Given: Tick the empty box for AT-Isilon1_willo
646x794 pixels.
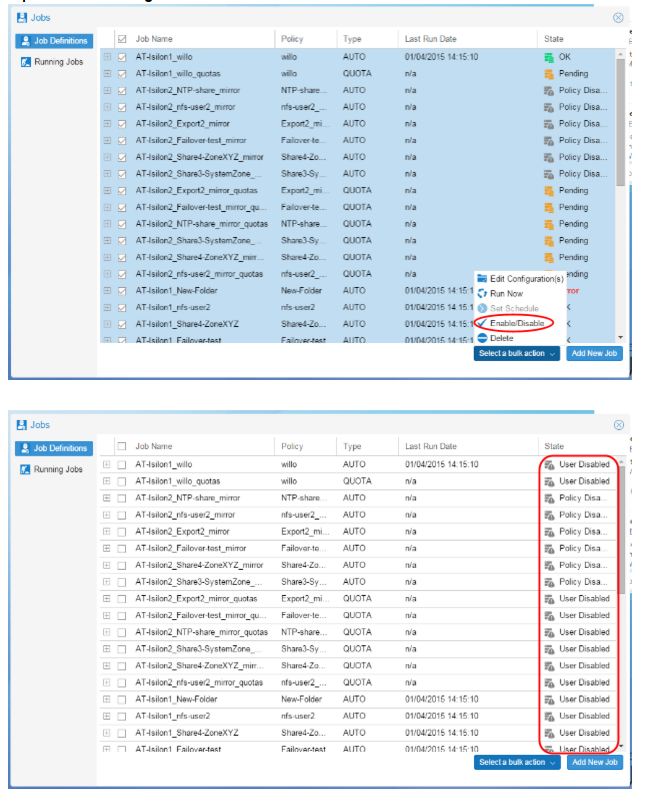Looking at the screenshot, I should (122, 465).
